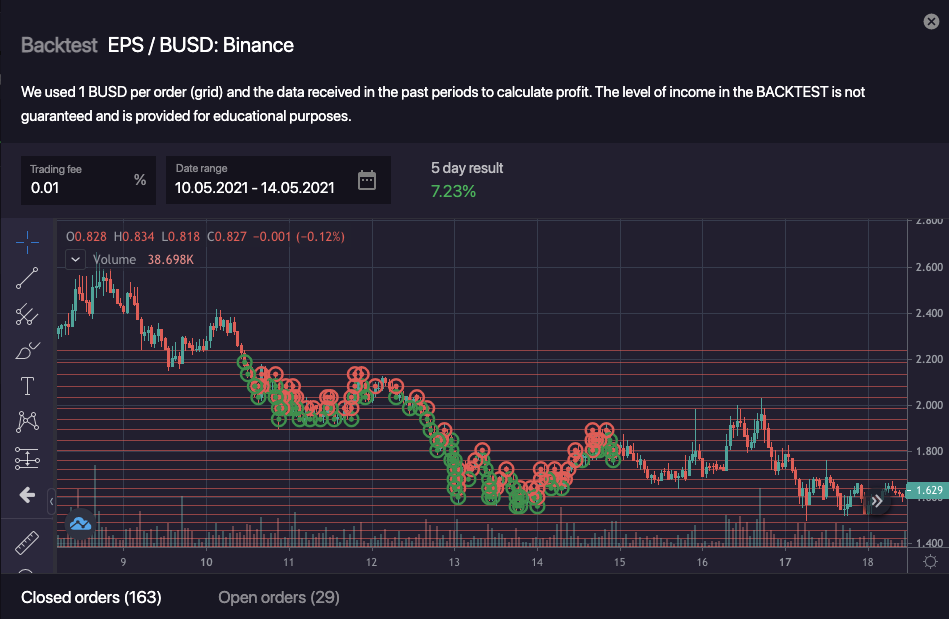
Task: Select the ruler measure tool
Action: pos(27,543)
